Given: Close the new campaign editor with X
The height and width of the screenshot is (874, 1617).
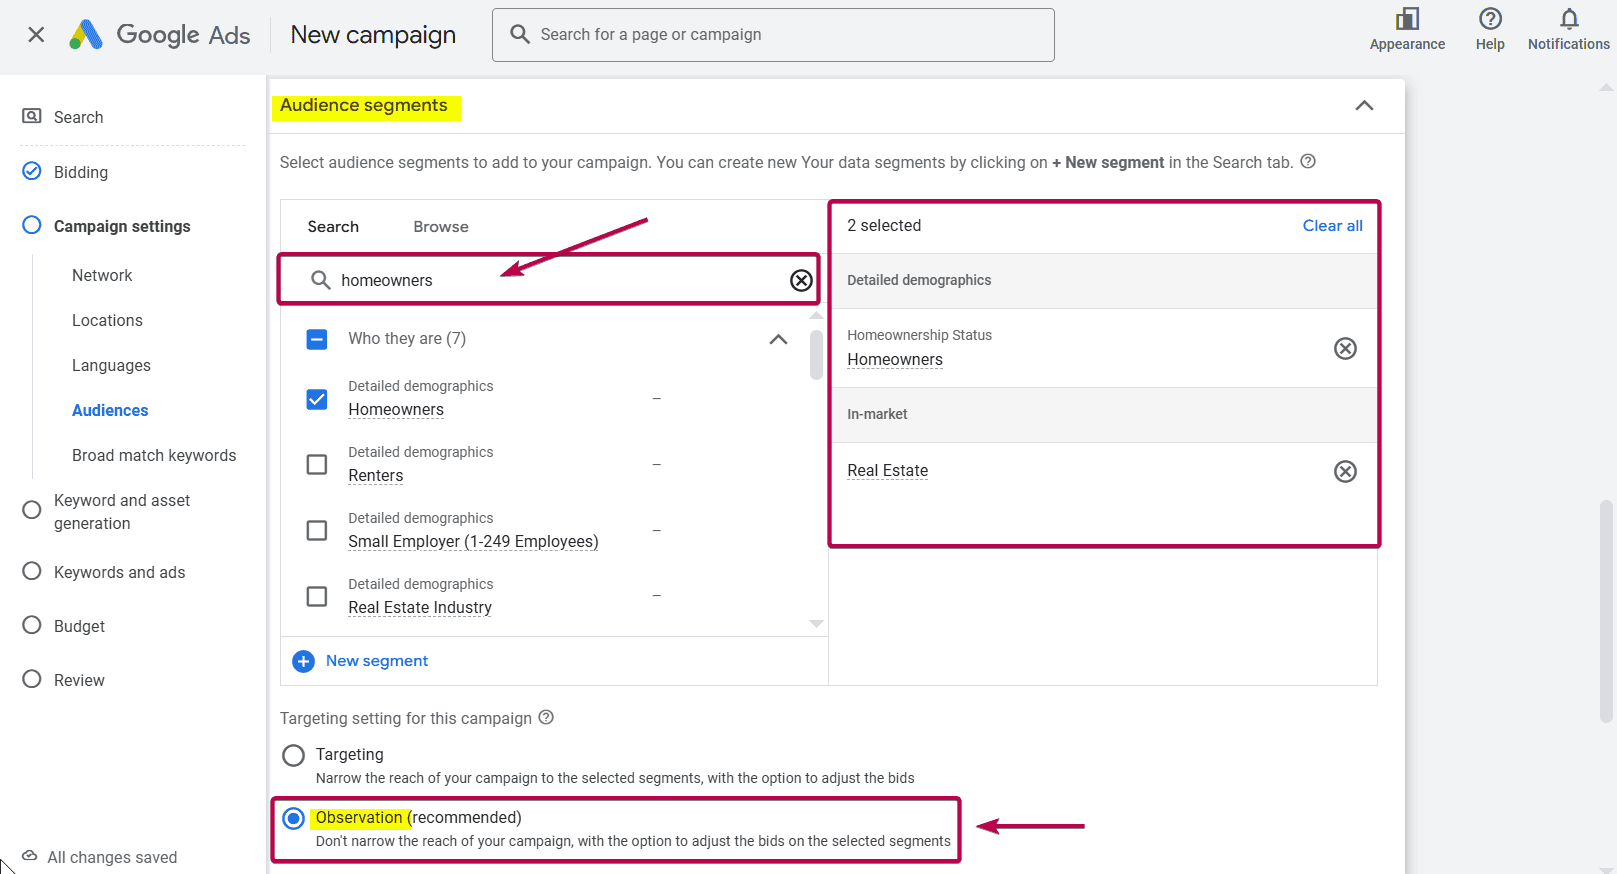Looking at the screenshot, I should pos(36,35).
